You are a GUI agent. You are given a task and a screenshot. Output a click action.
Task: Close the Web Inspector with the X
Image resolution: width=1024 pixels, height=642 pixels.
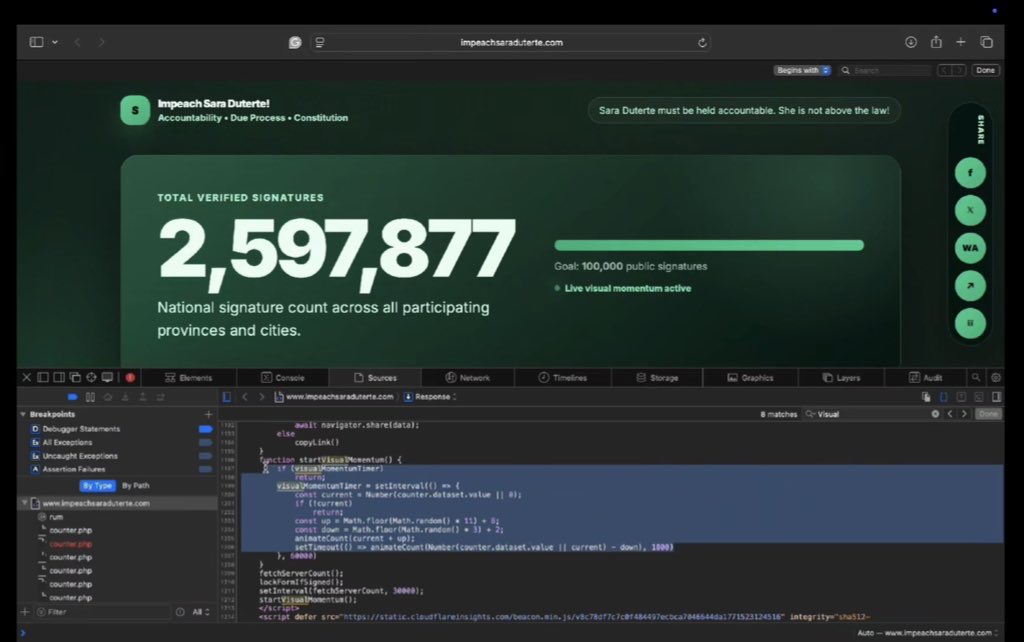(26, 377)
